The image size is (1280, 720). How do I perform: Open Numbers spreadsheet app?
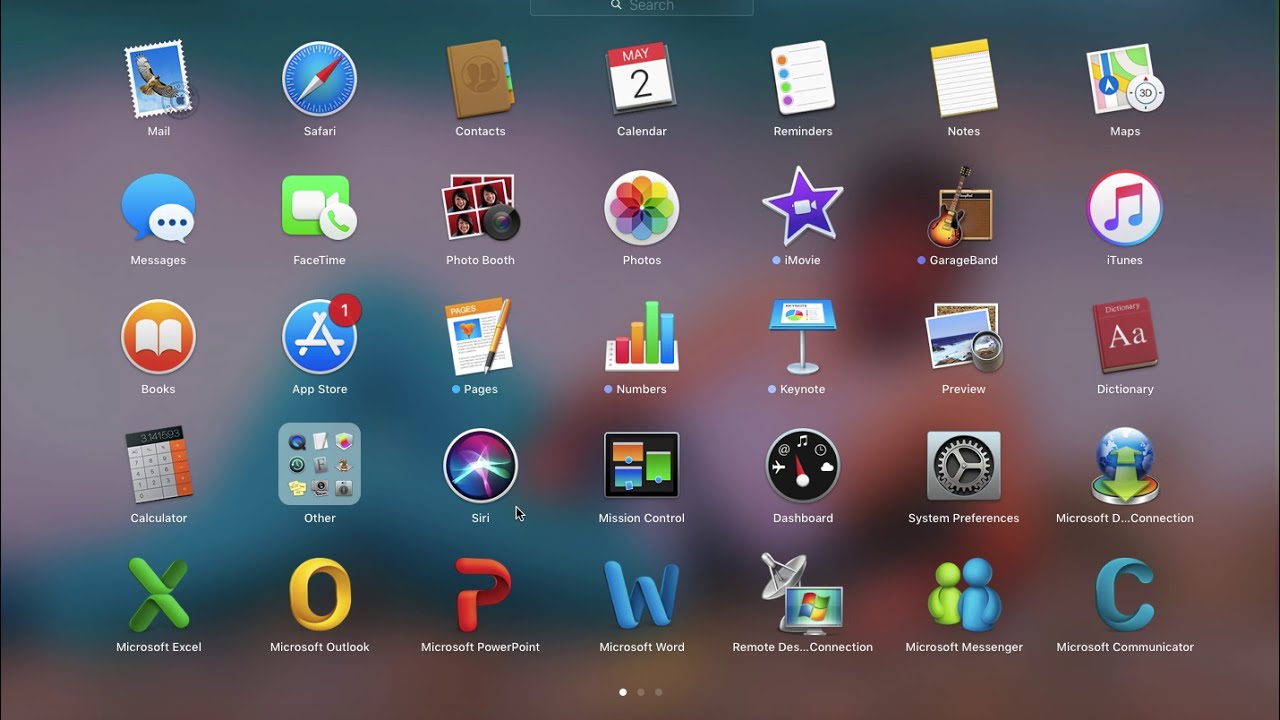tap(641, 337)
